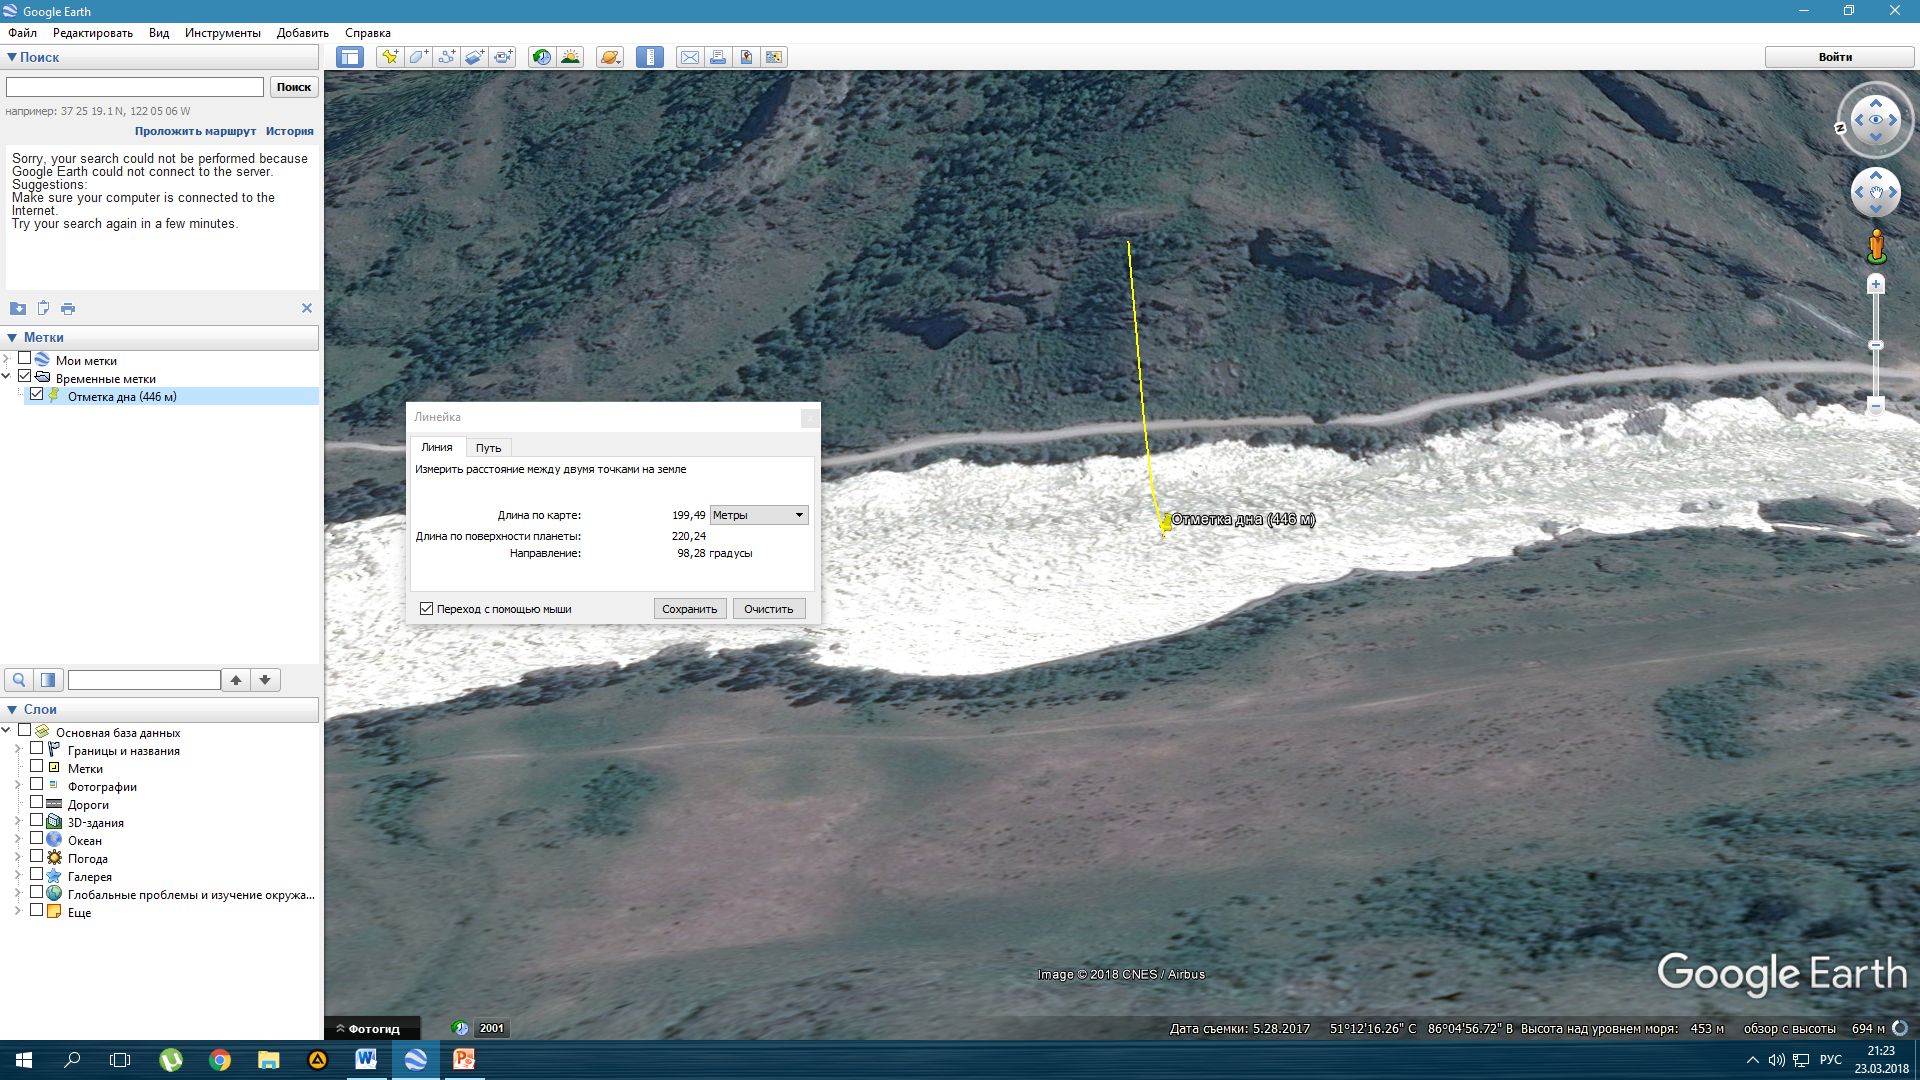Enable Фотографии layer checkbox
Screen dimensions: 1920x1080
37,784
